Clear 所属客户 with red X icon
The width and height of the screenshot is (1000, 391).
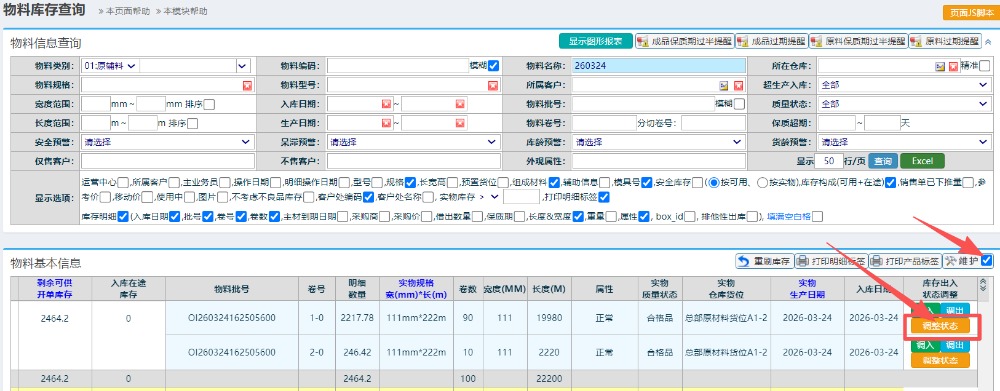pos(738,85)
